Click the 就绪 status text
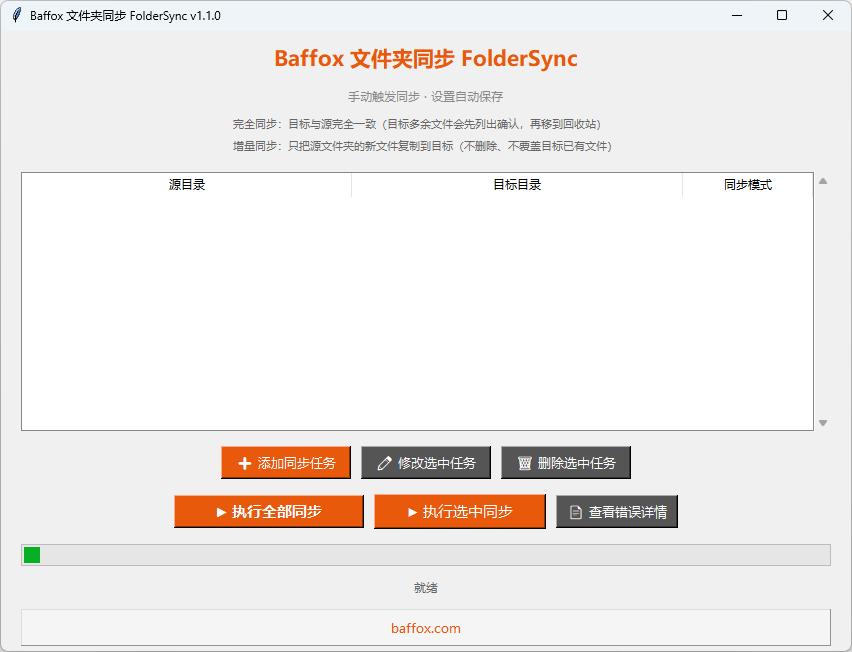 426,588
